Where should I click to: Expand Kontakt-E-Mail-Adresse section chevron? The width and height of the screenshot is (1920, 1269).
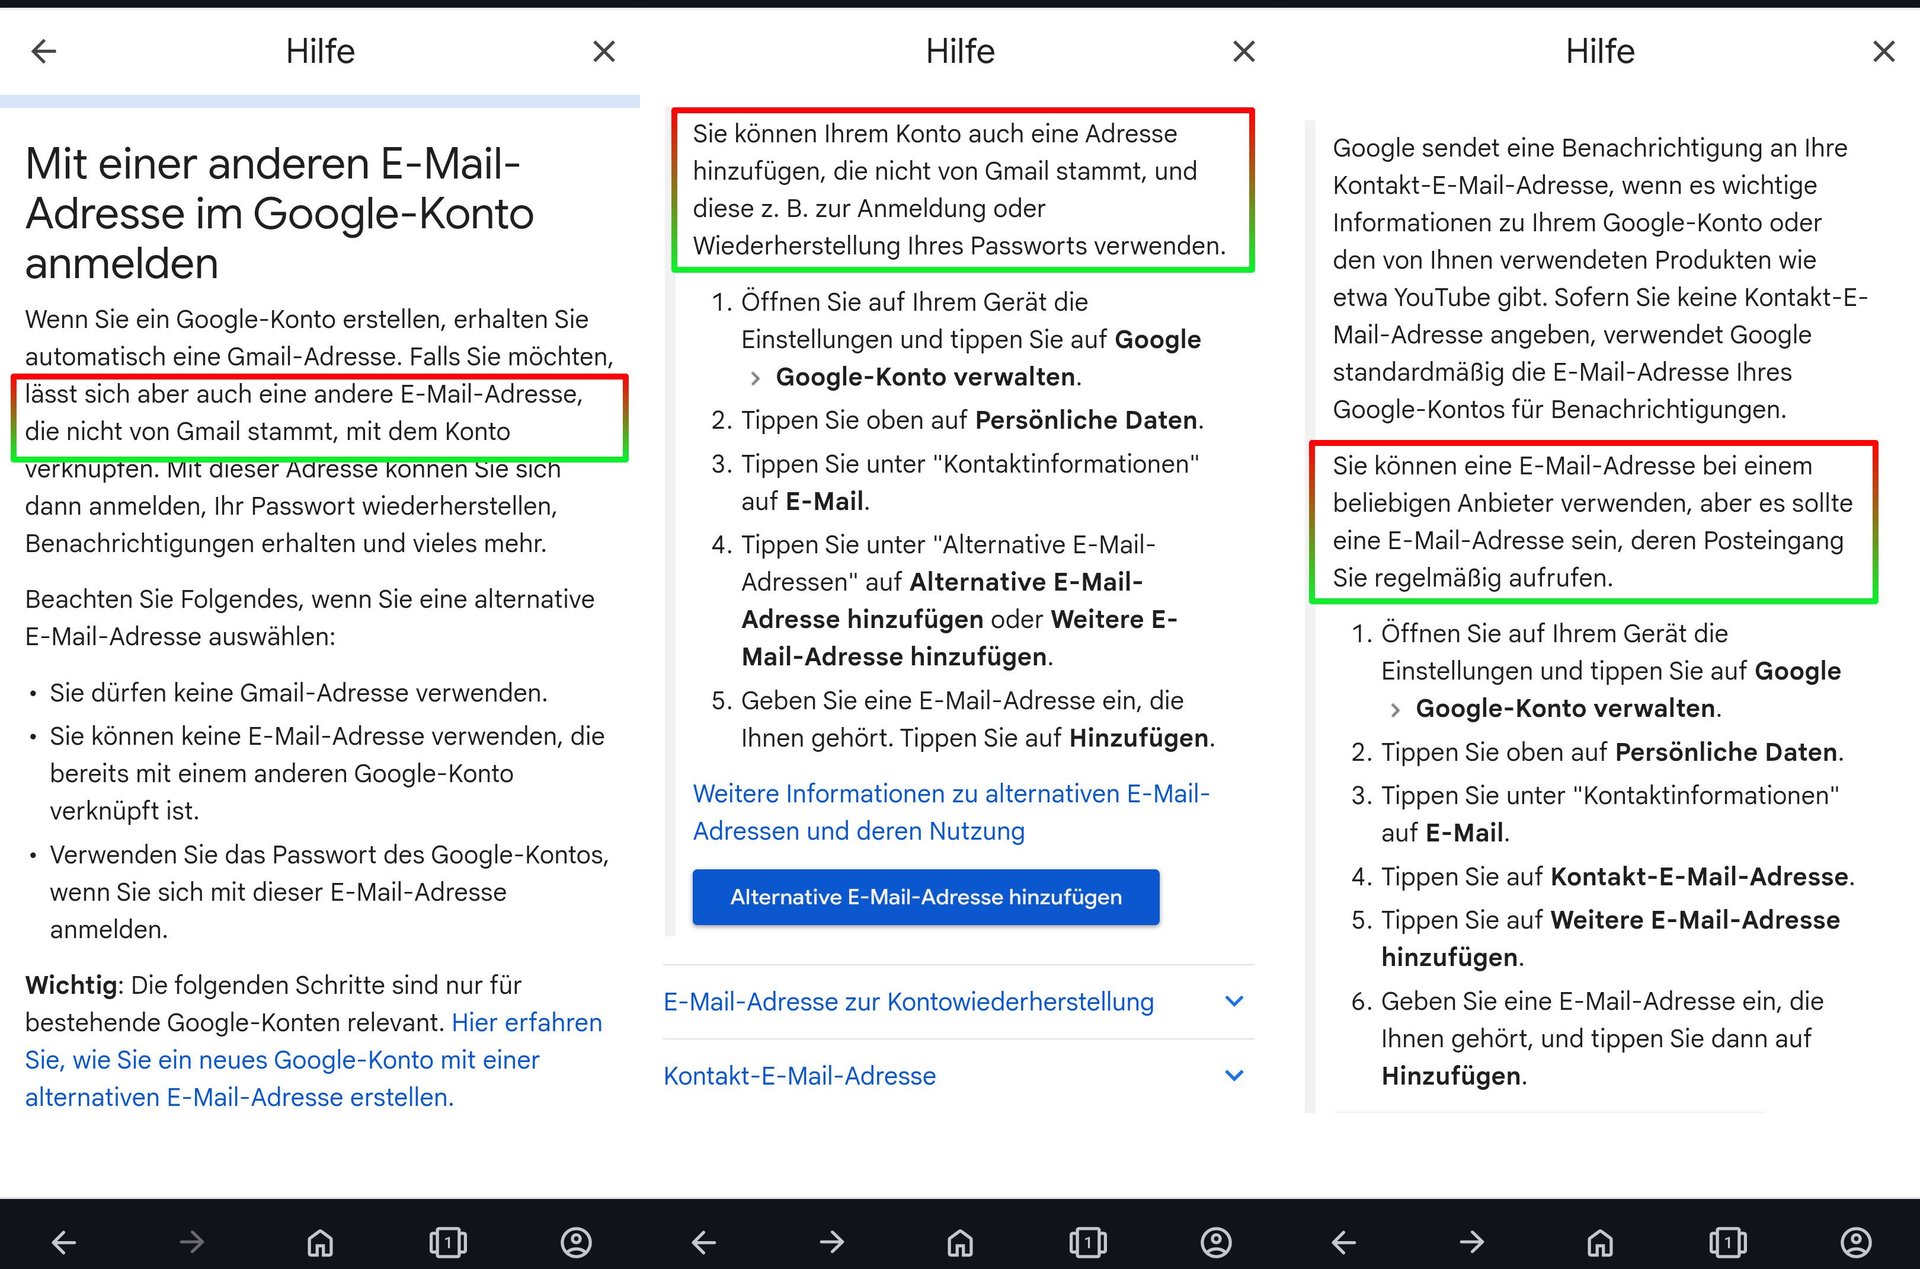(1234, 1076)
